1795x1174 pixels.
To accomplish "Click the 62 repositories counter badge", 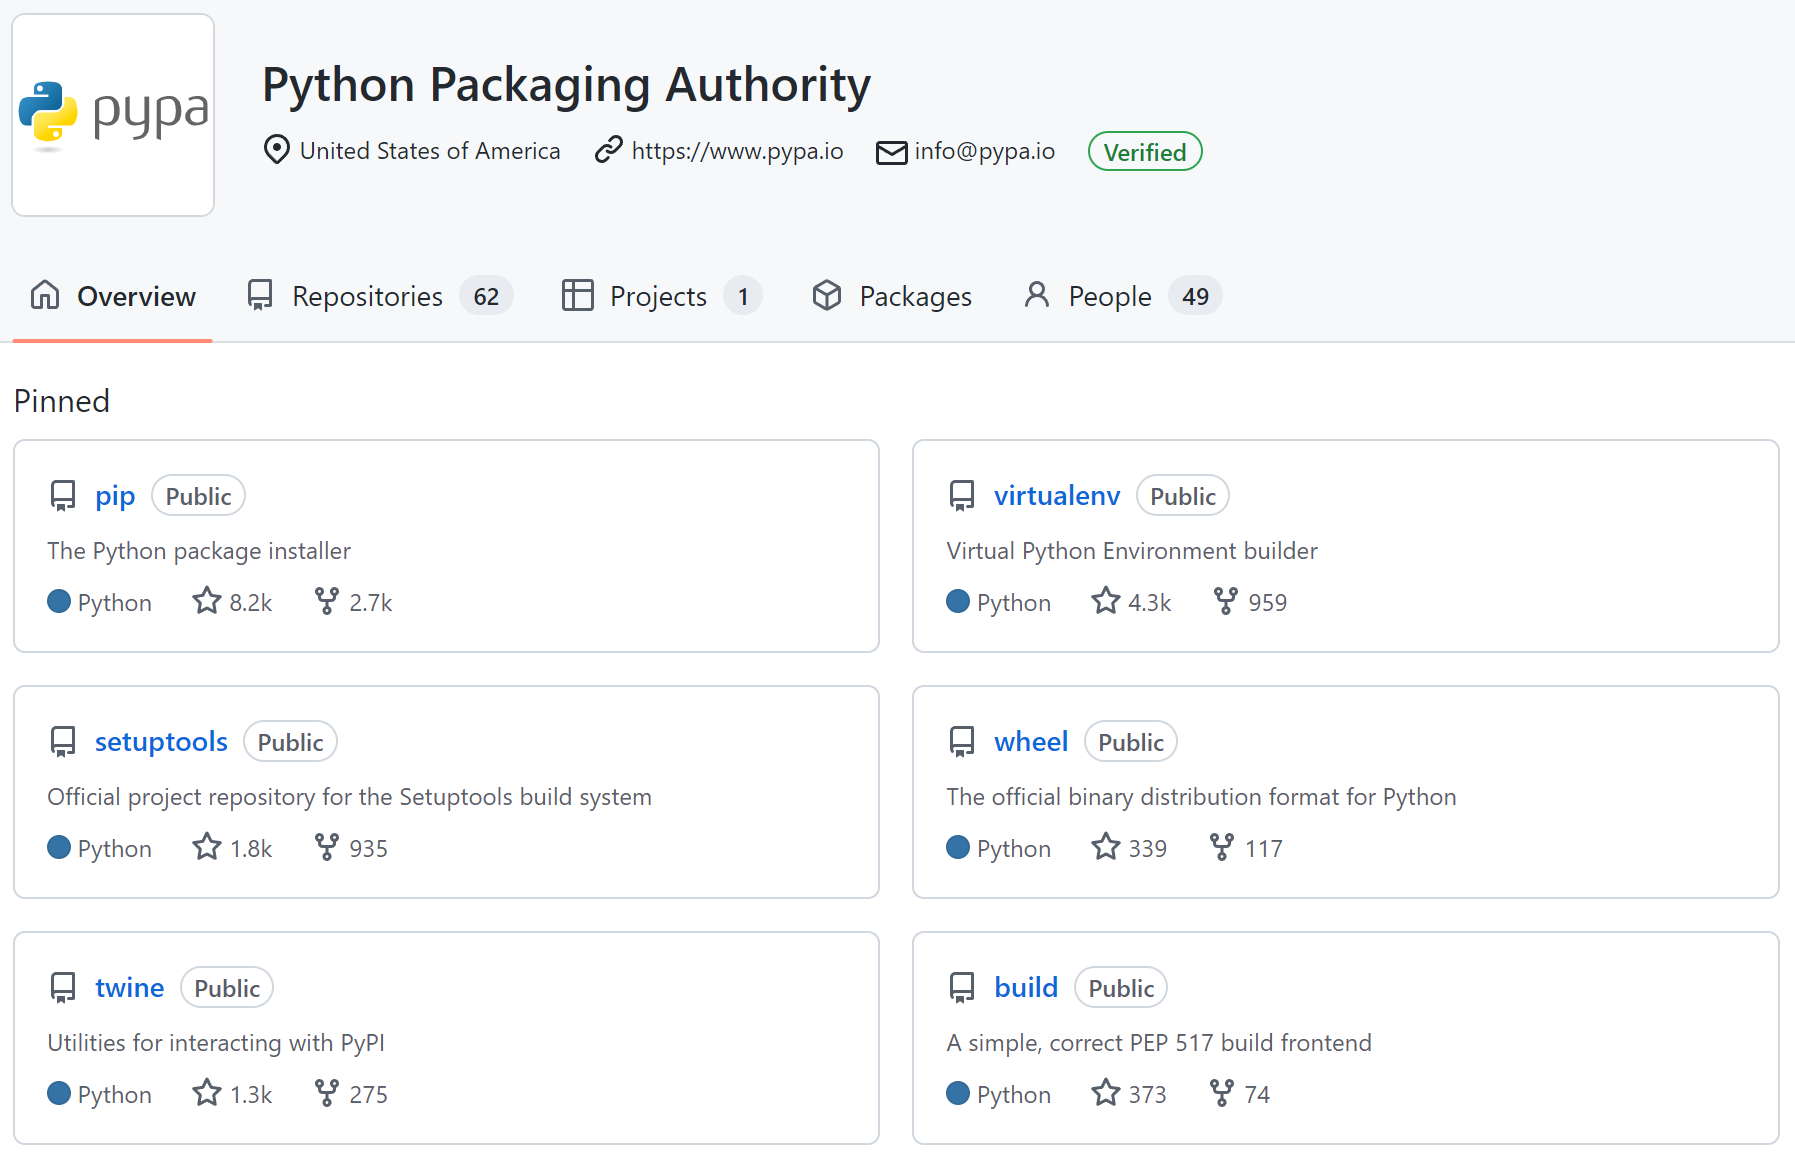I will pos(486,296).
